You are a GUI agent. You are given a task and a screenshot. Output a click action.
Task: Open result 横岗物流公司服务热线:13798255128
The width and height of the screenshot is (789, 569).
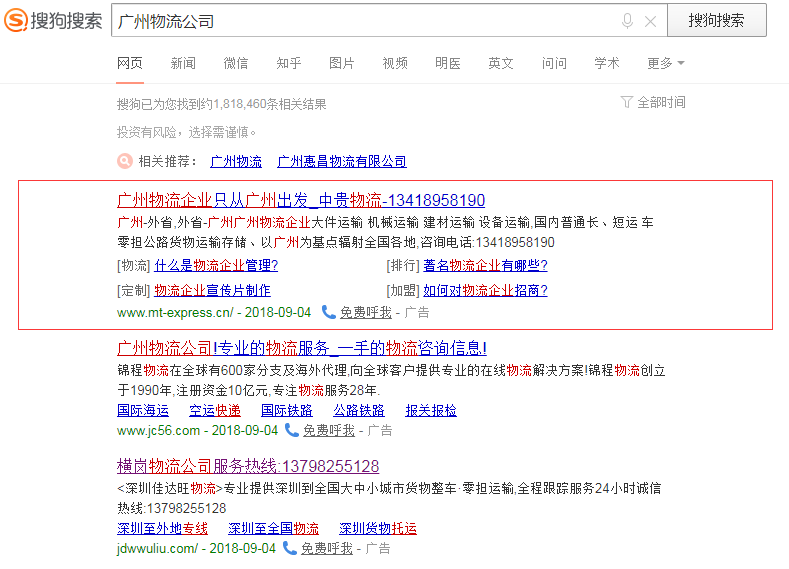tap(248, 466)
